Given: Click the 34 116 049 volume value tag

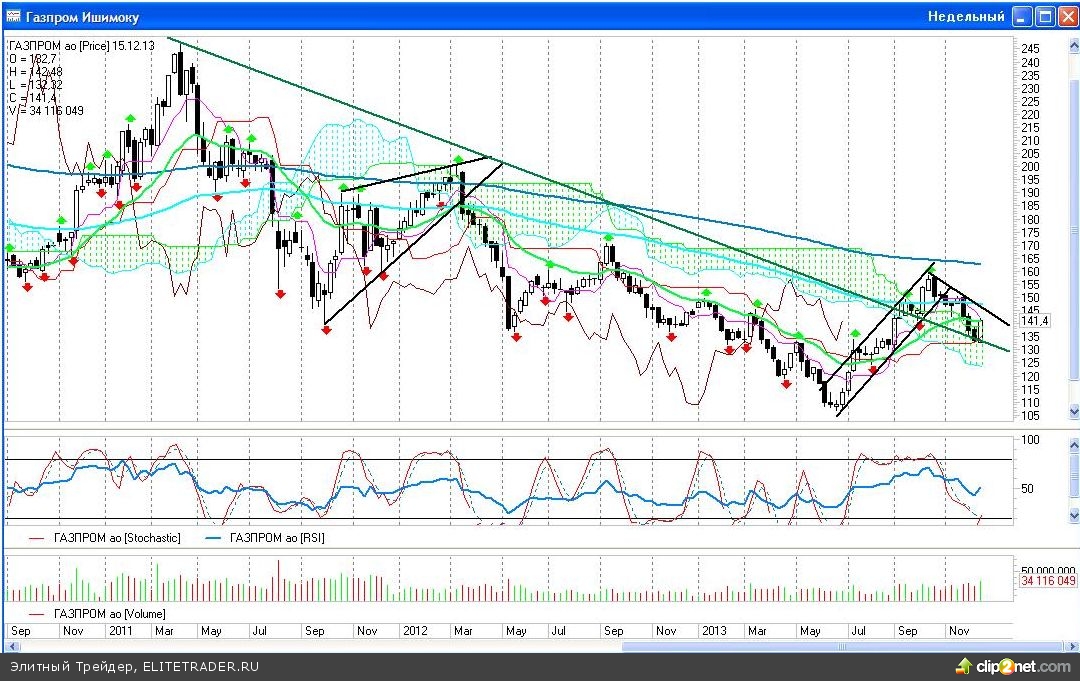Looking at the screenshot, I should tap(1047, 581).
